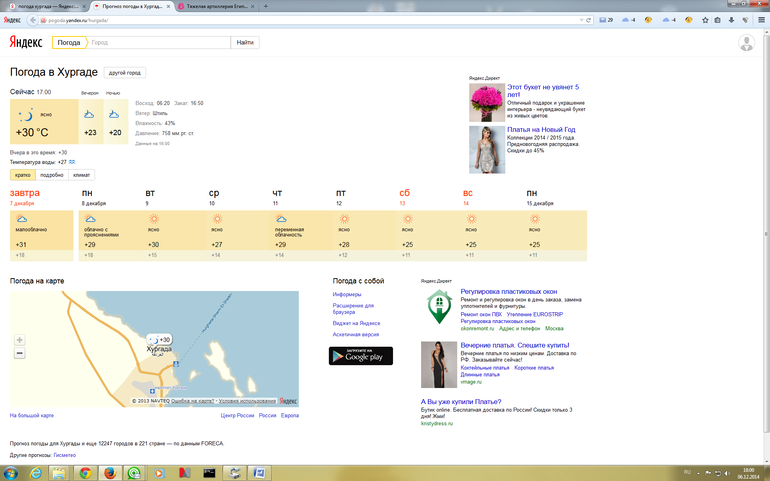Open the 'Информеры' link

[x=347, y=294]
